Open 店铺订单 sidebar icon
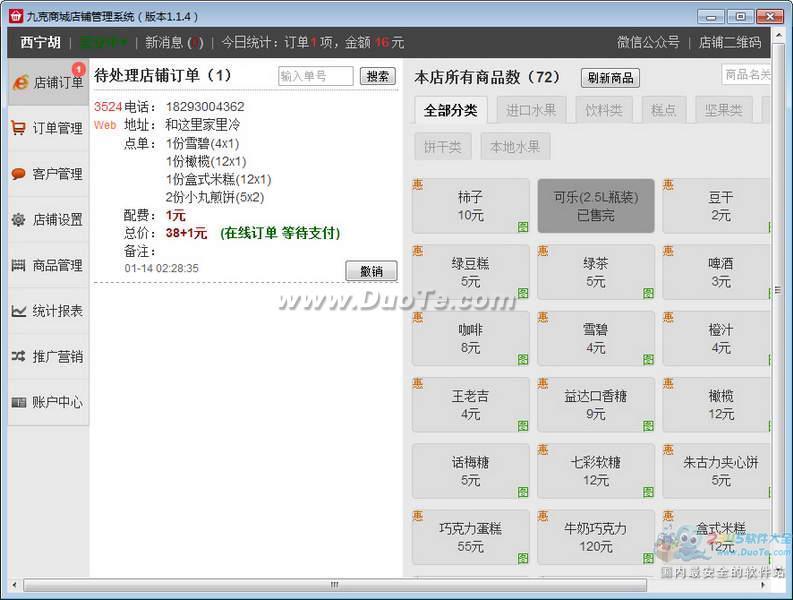 click(x=20, y=83)
